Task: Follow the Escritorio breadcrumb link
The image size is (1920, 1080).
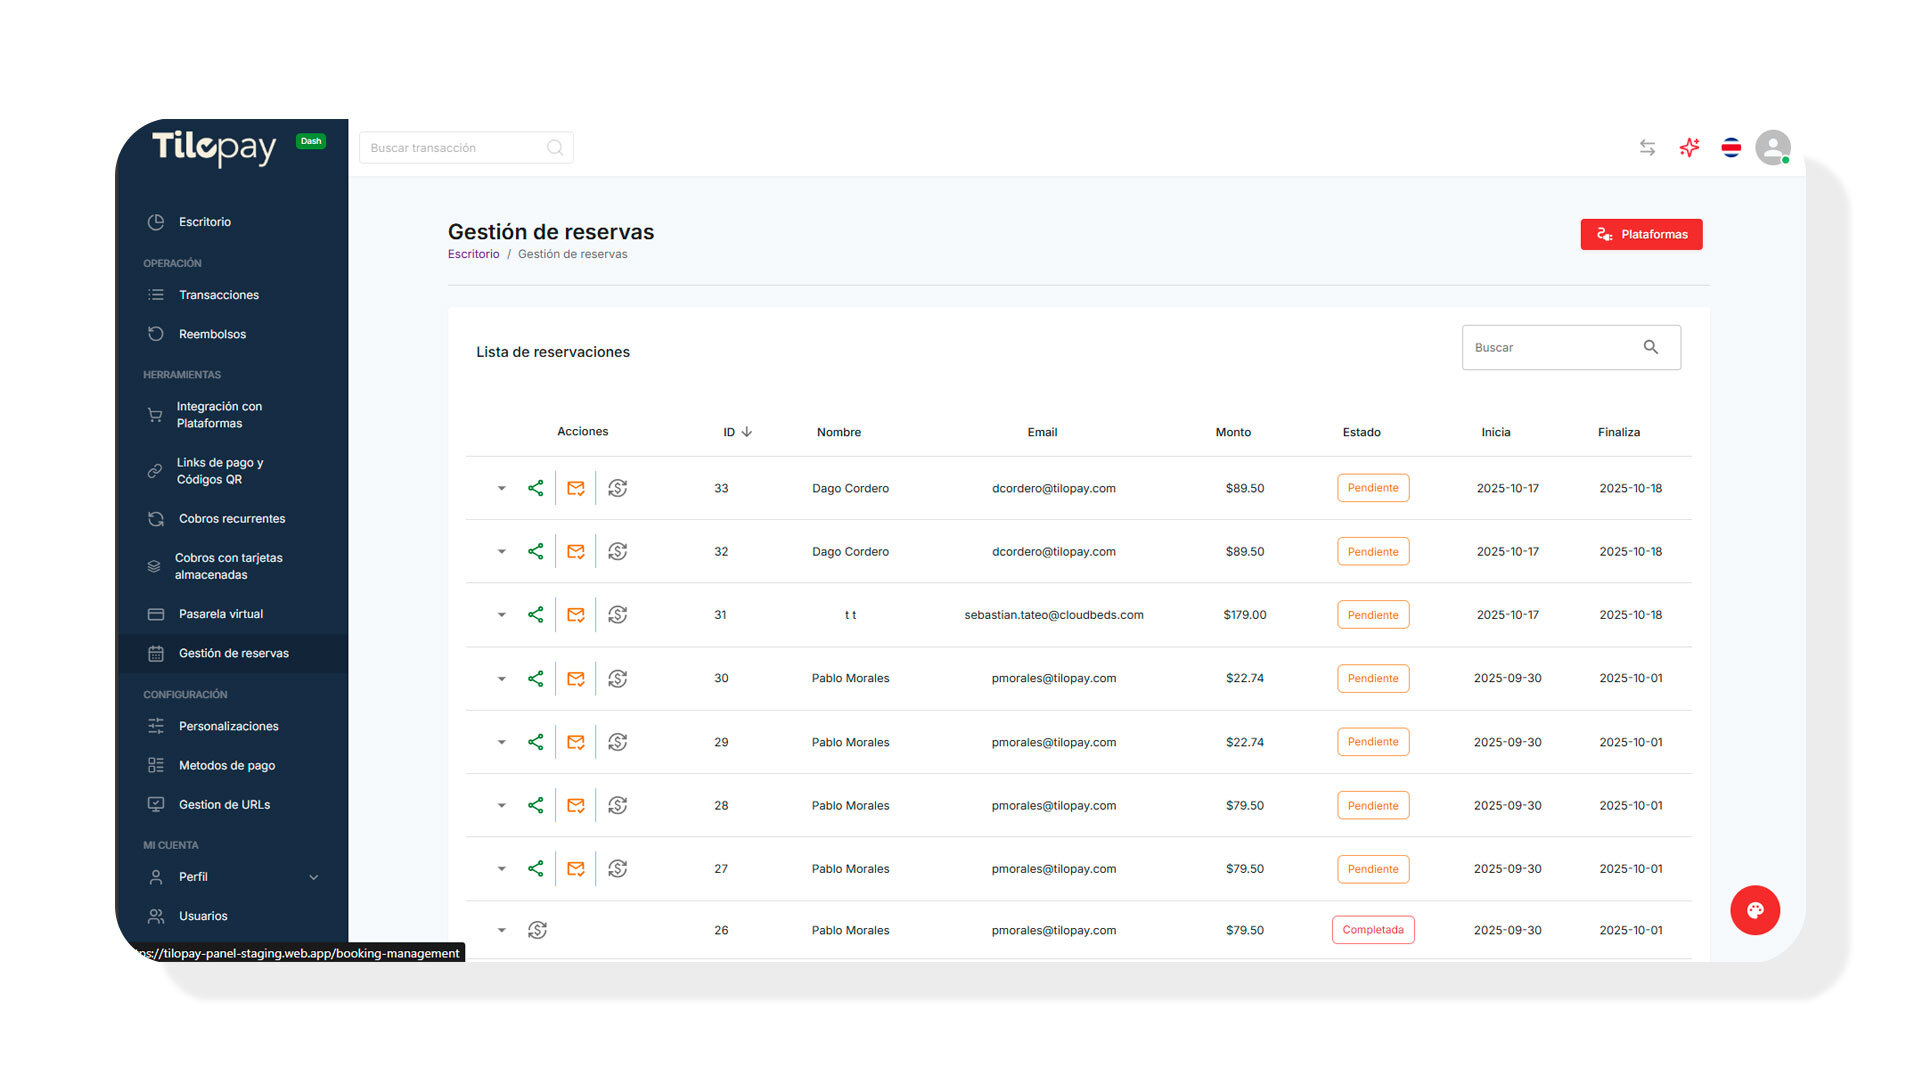Action: click(x=473, y=254)
